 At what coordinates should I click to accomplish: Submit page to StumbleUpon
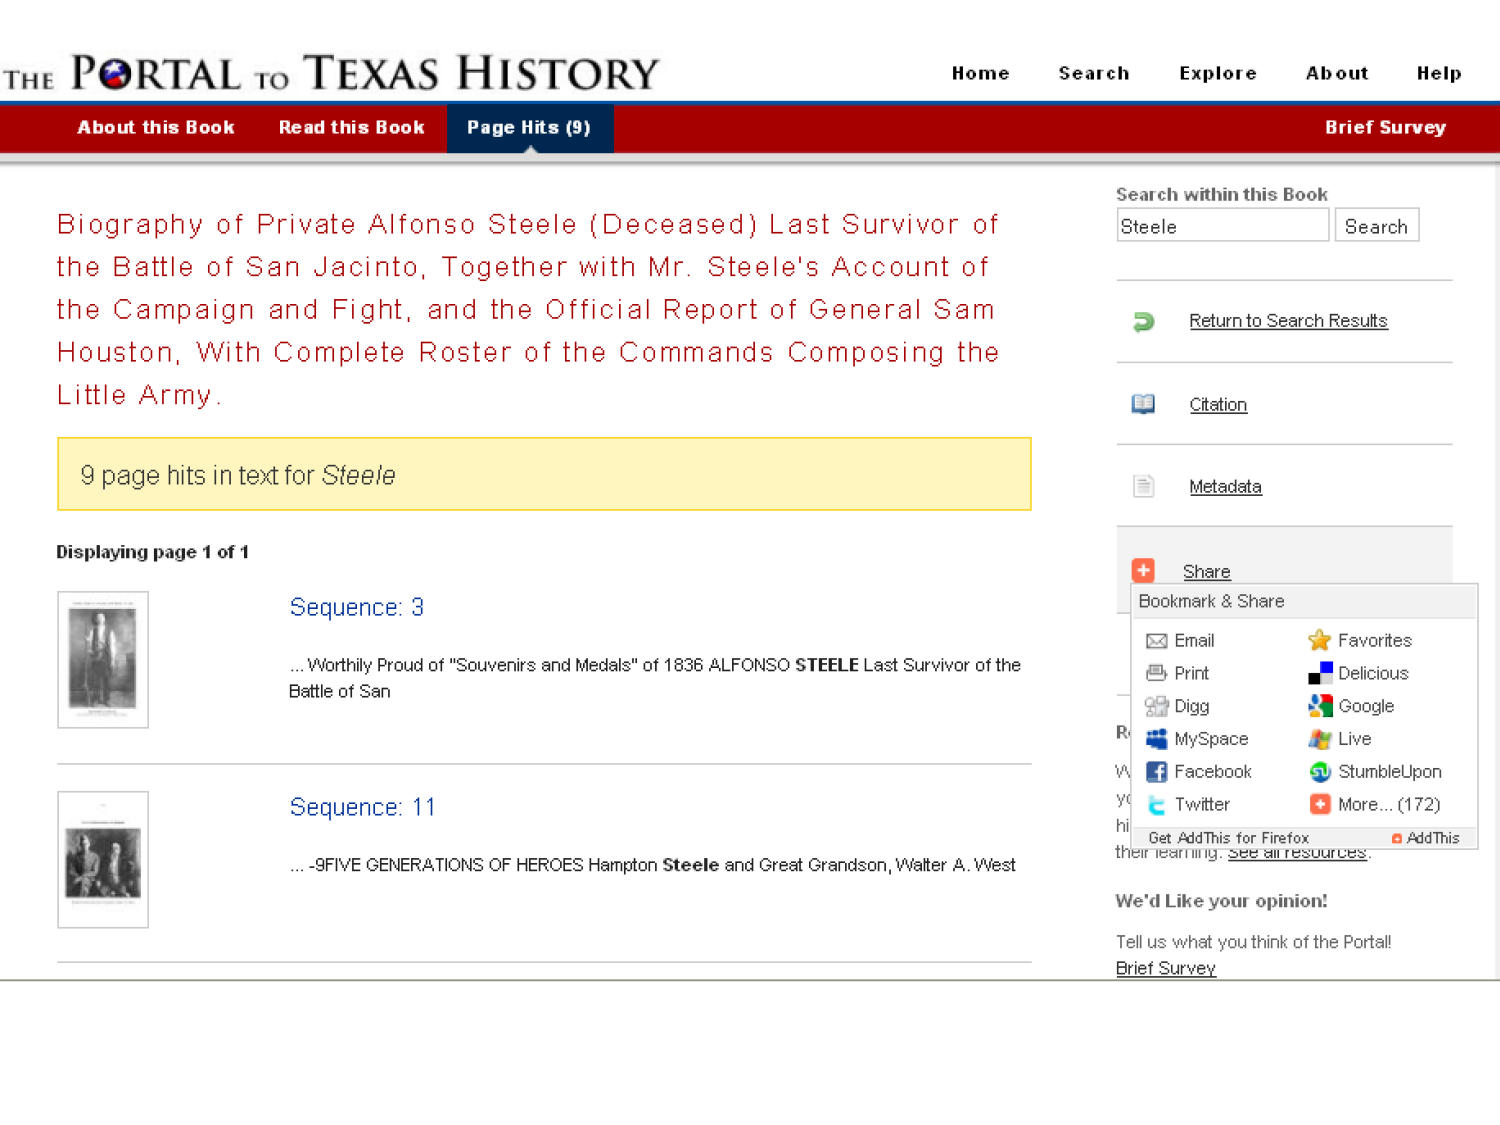tap(1320, 771)
